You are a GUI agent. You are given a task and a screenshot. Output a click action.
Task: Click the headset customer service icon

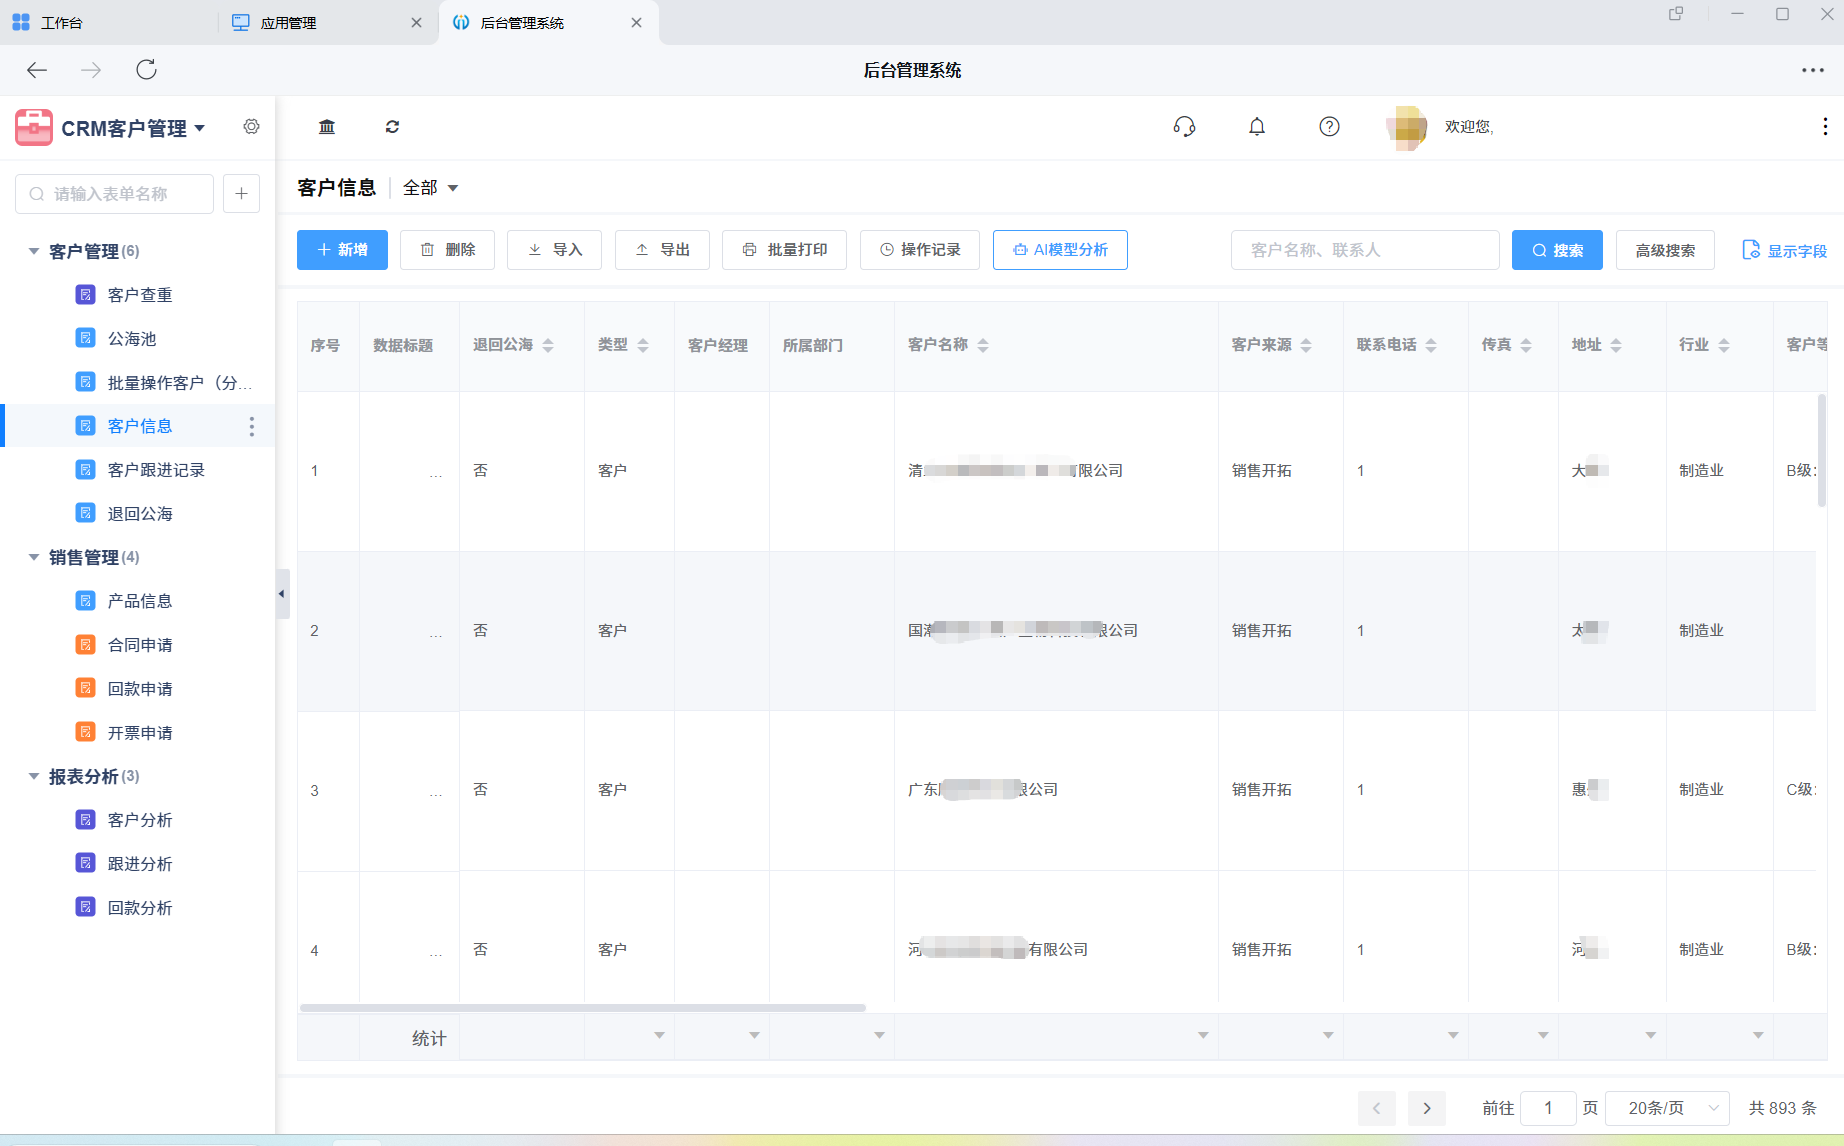(1184, 127)
